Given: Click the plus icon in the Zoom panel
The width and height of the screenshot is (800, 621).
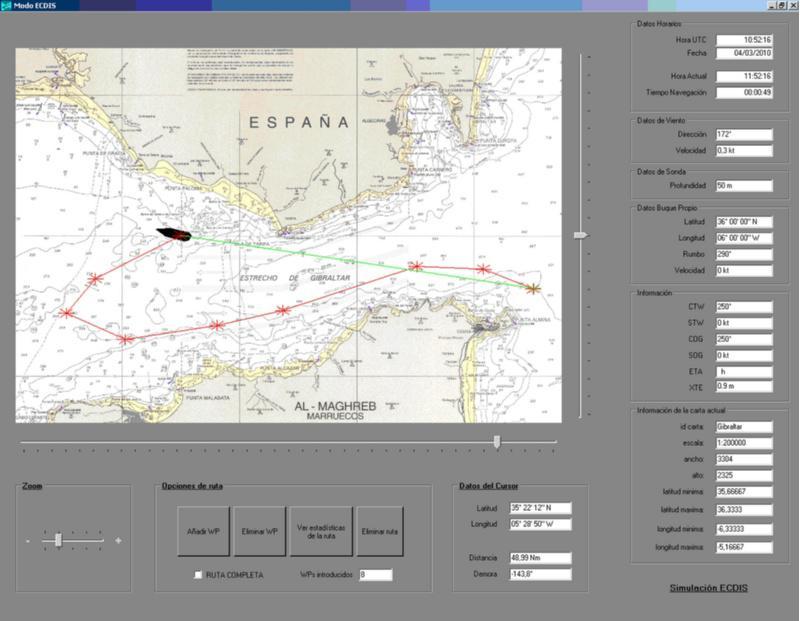Looking at the screenshot, I should click(x=119, y=541).
